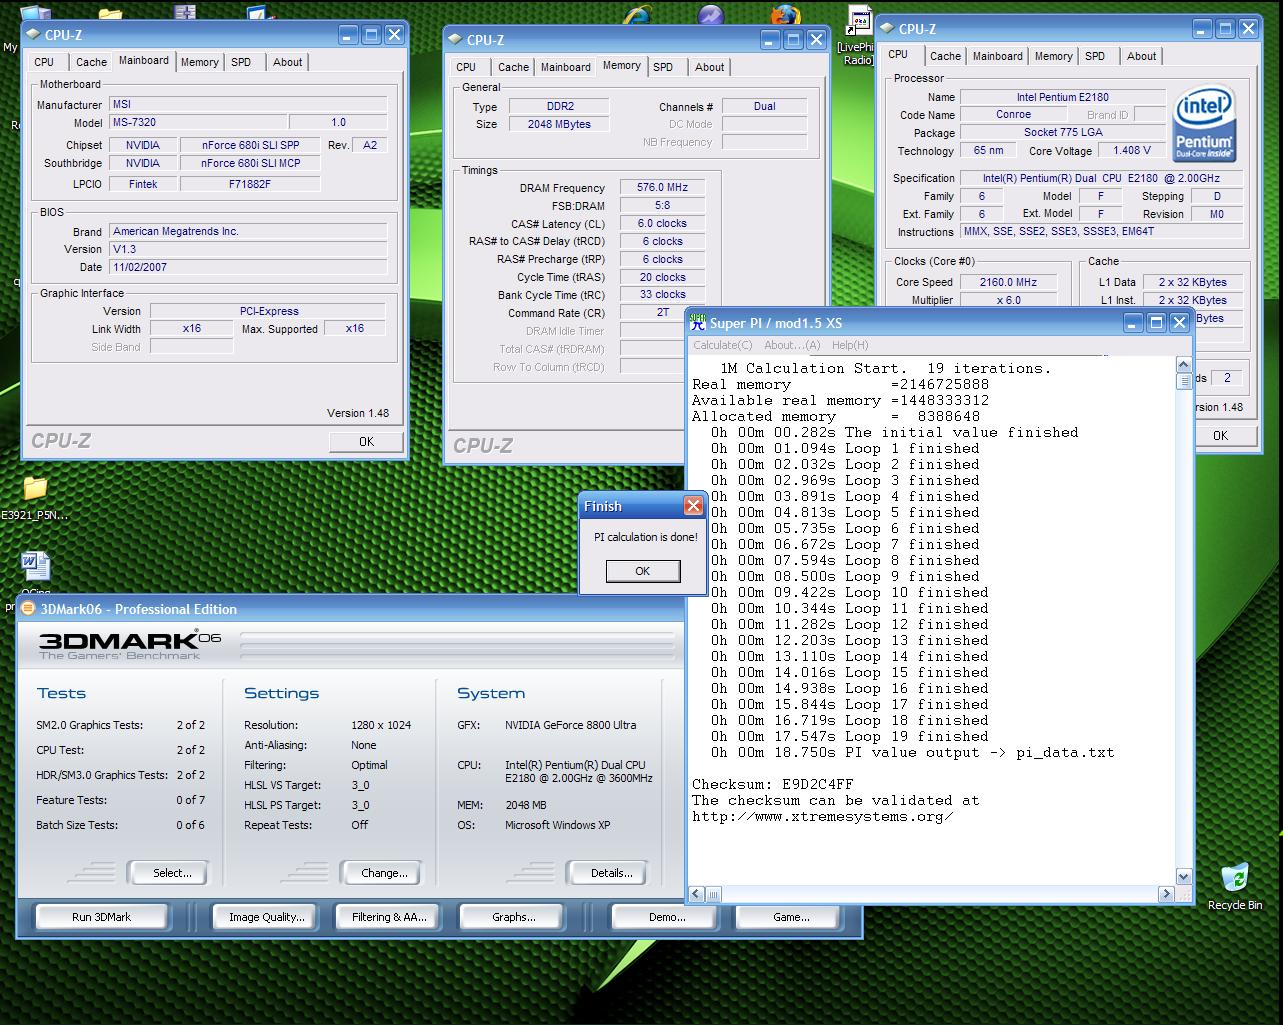This screenshot has width=1283, height=1025.
Task: Click the BIOS Brand American Megatrends Inc.
Action: pyautogui.click(x=248, y=231)
